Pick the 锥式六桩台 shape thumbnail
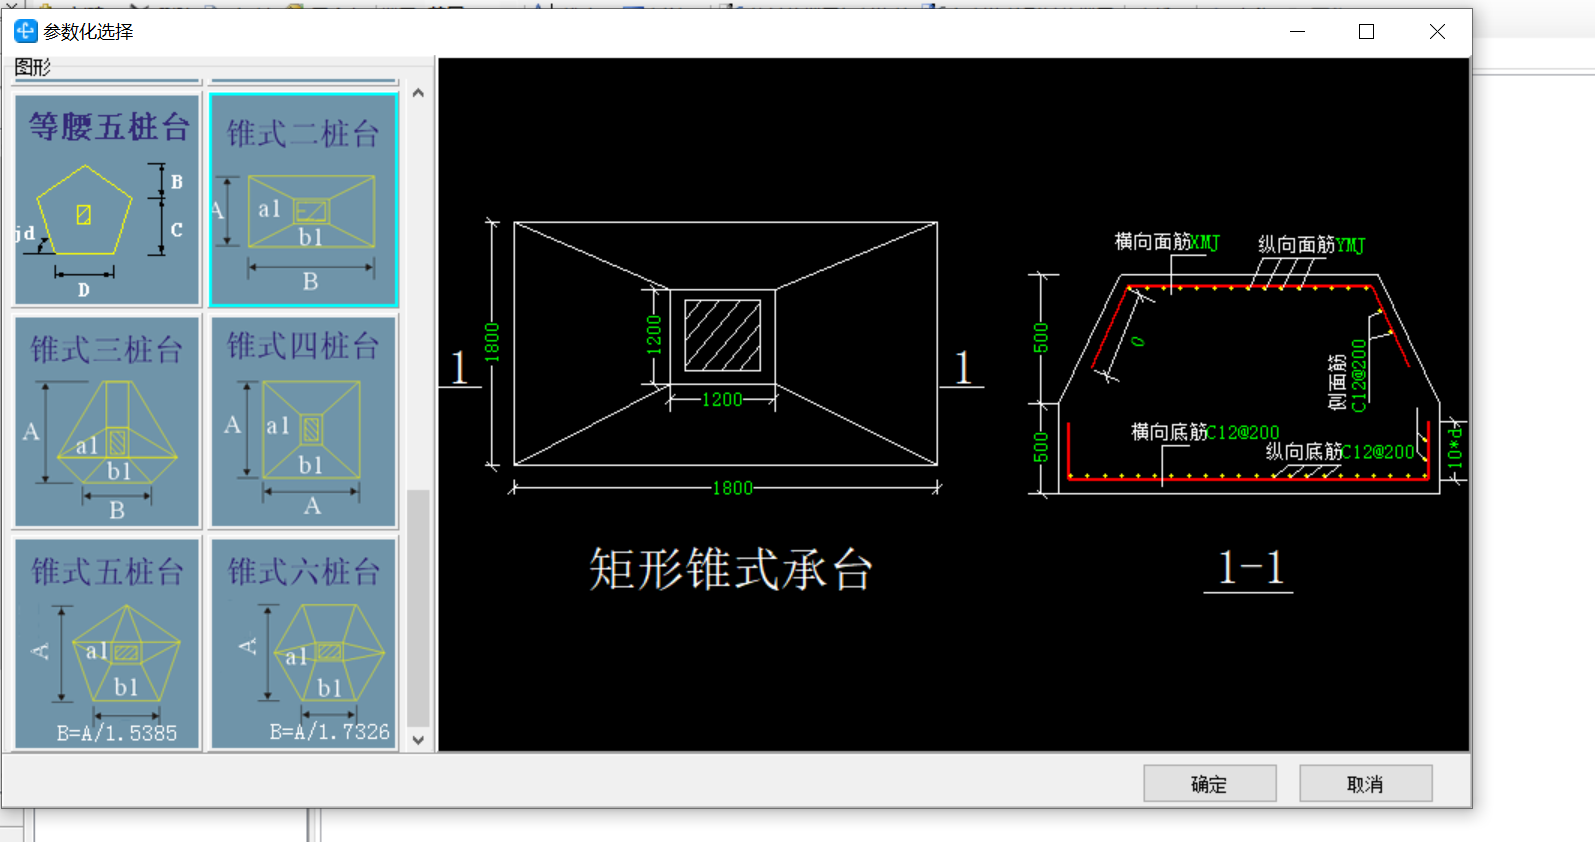Screen dimensions: 1595x842 coord(304,643)
